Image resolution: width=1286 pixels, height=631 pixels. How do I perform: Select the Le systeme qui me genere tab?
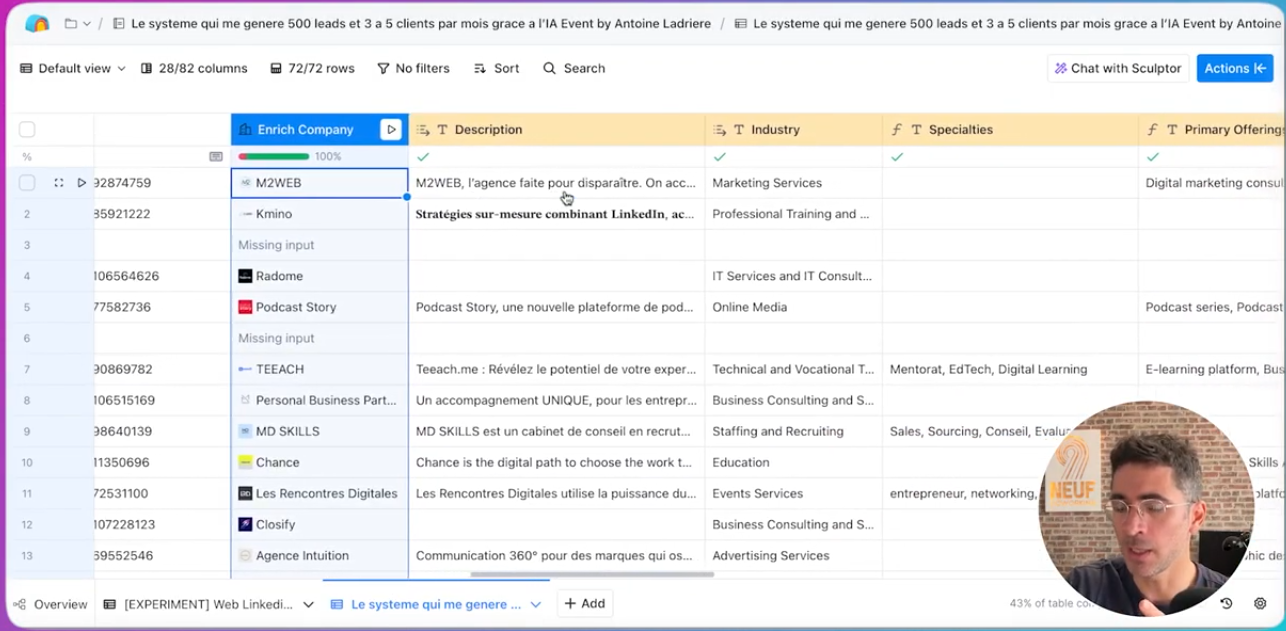coord(426,604)
